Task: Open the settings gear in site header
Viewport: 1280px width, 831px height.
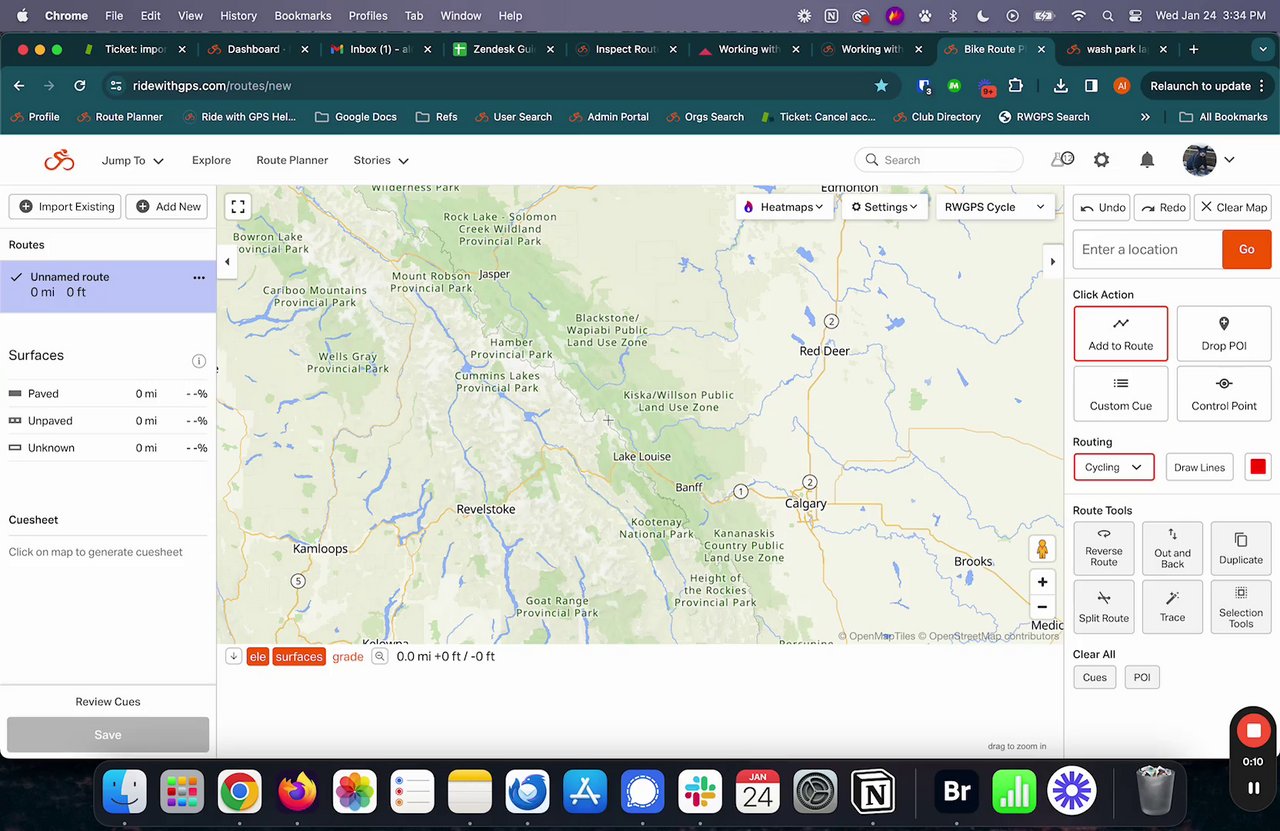Action: coord(1101,160)
